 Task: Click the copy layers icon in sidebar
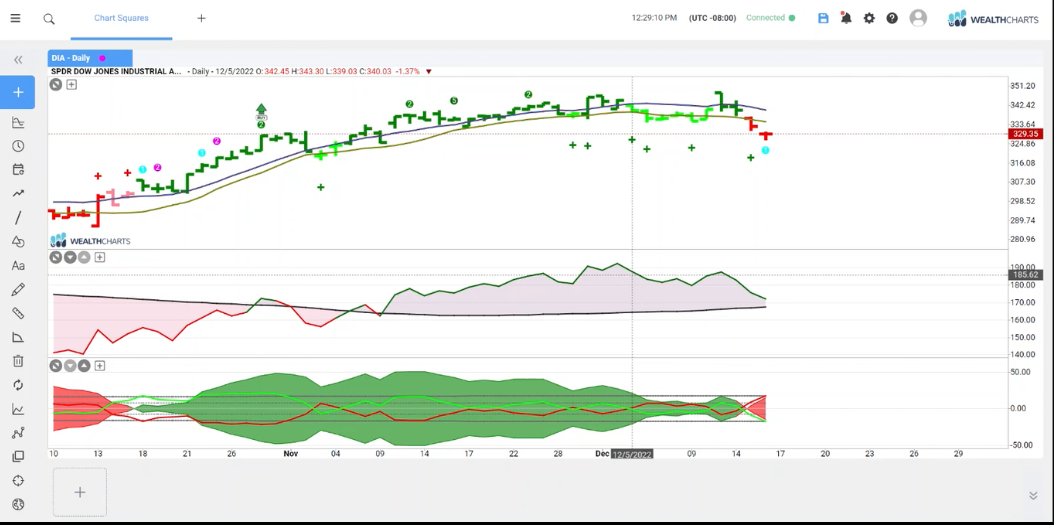tap(18, 457)
